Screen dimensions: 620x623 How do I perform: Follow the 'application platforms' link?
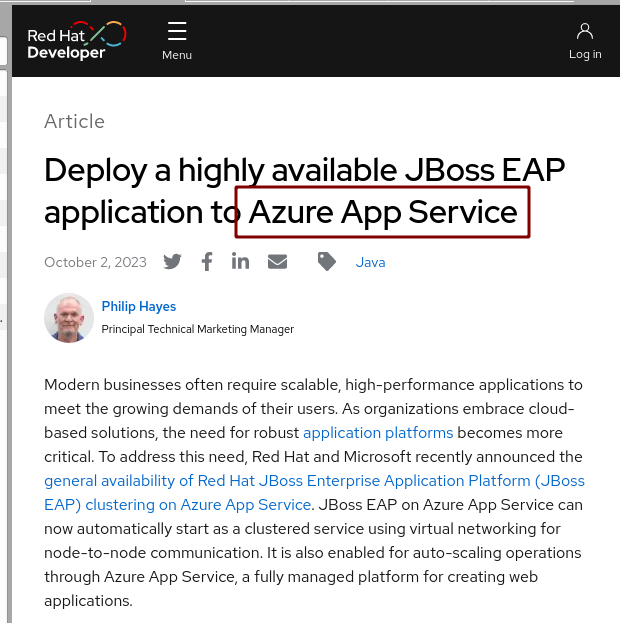coord(378,433)
